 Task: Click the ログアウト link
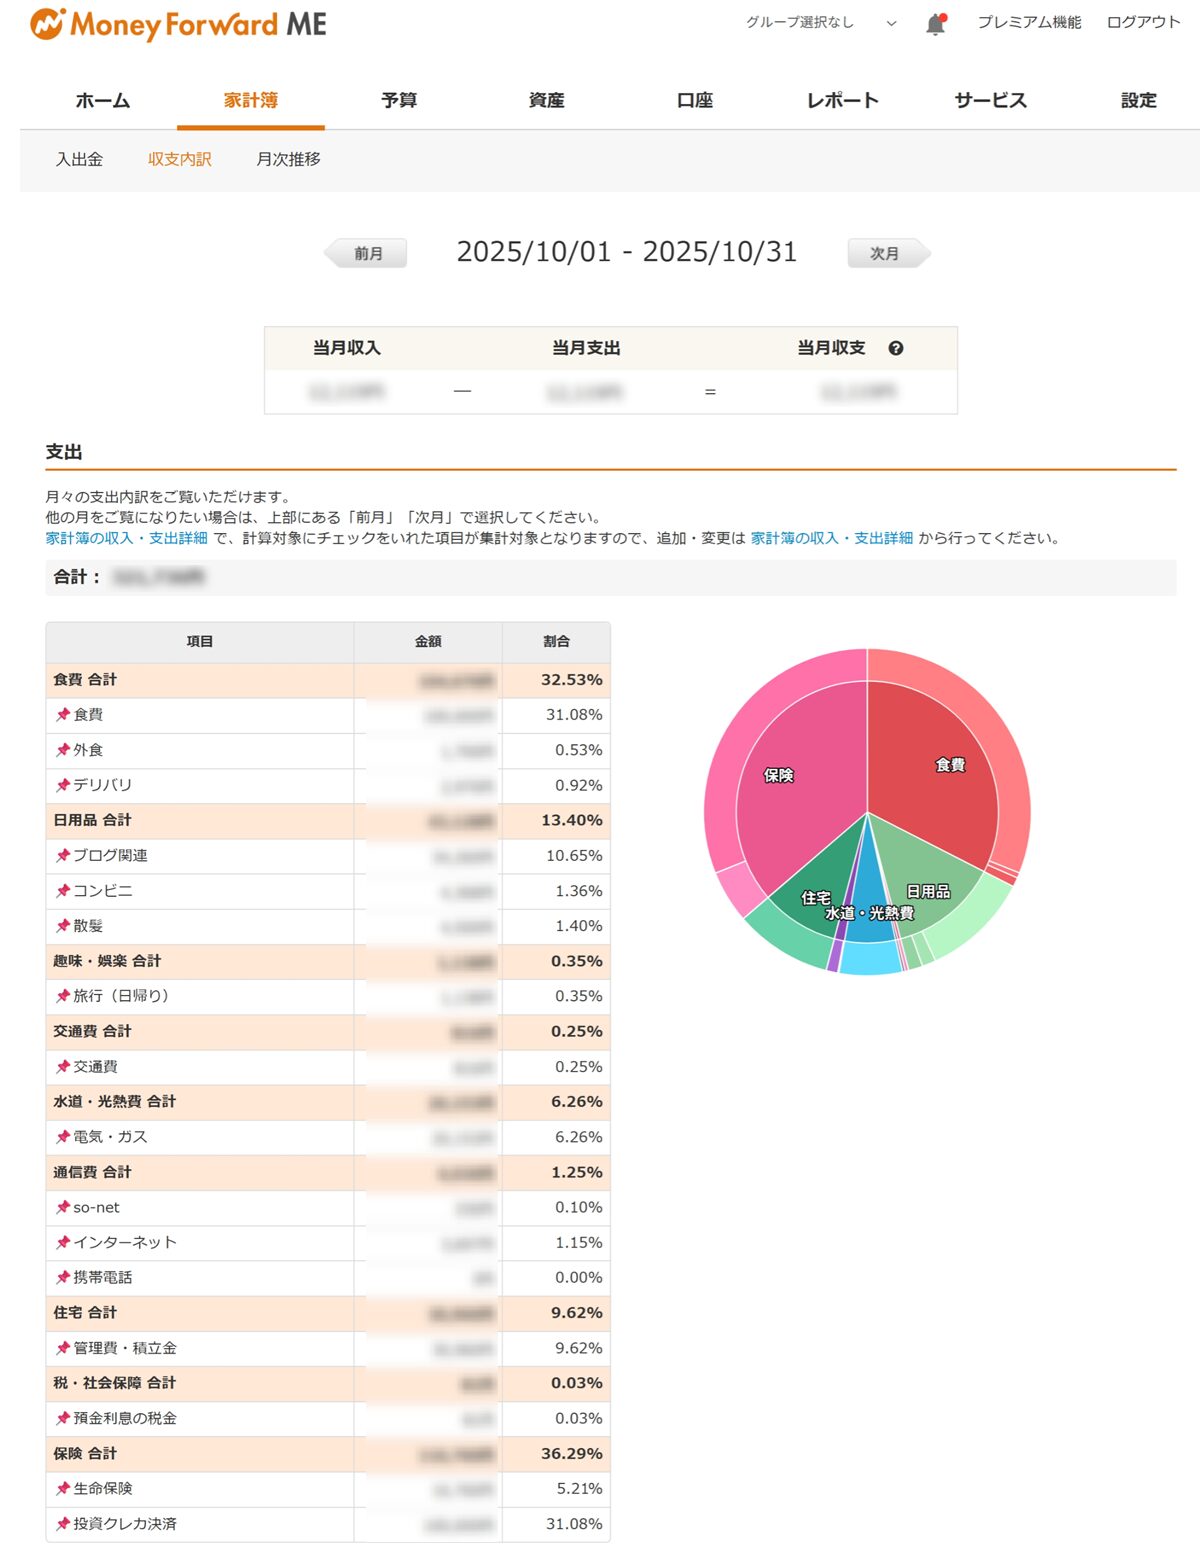point(1143,22)
